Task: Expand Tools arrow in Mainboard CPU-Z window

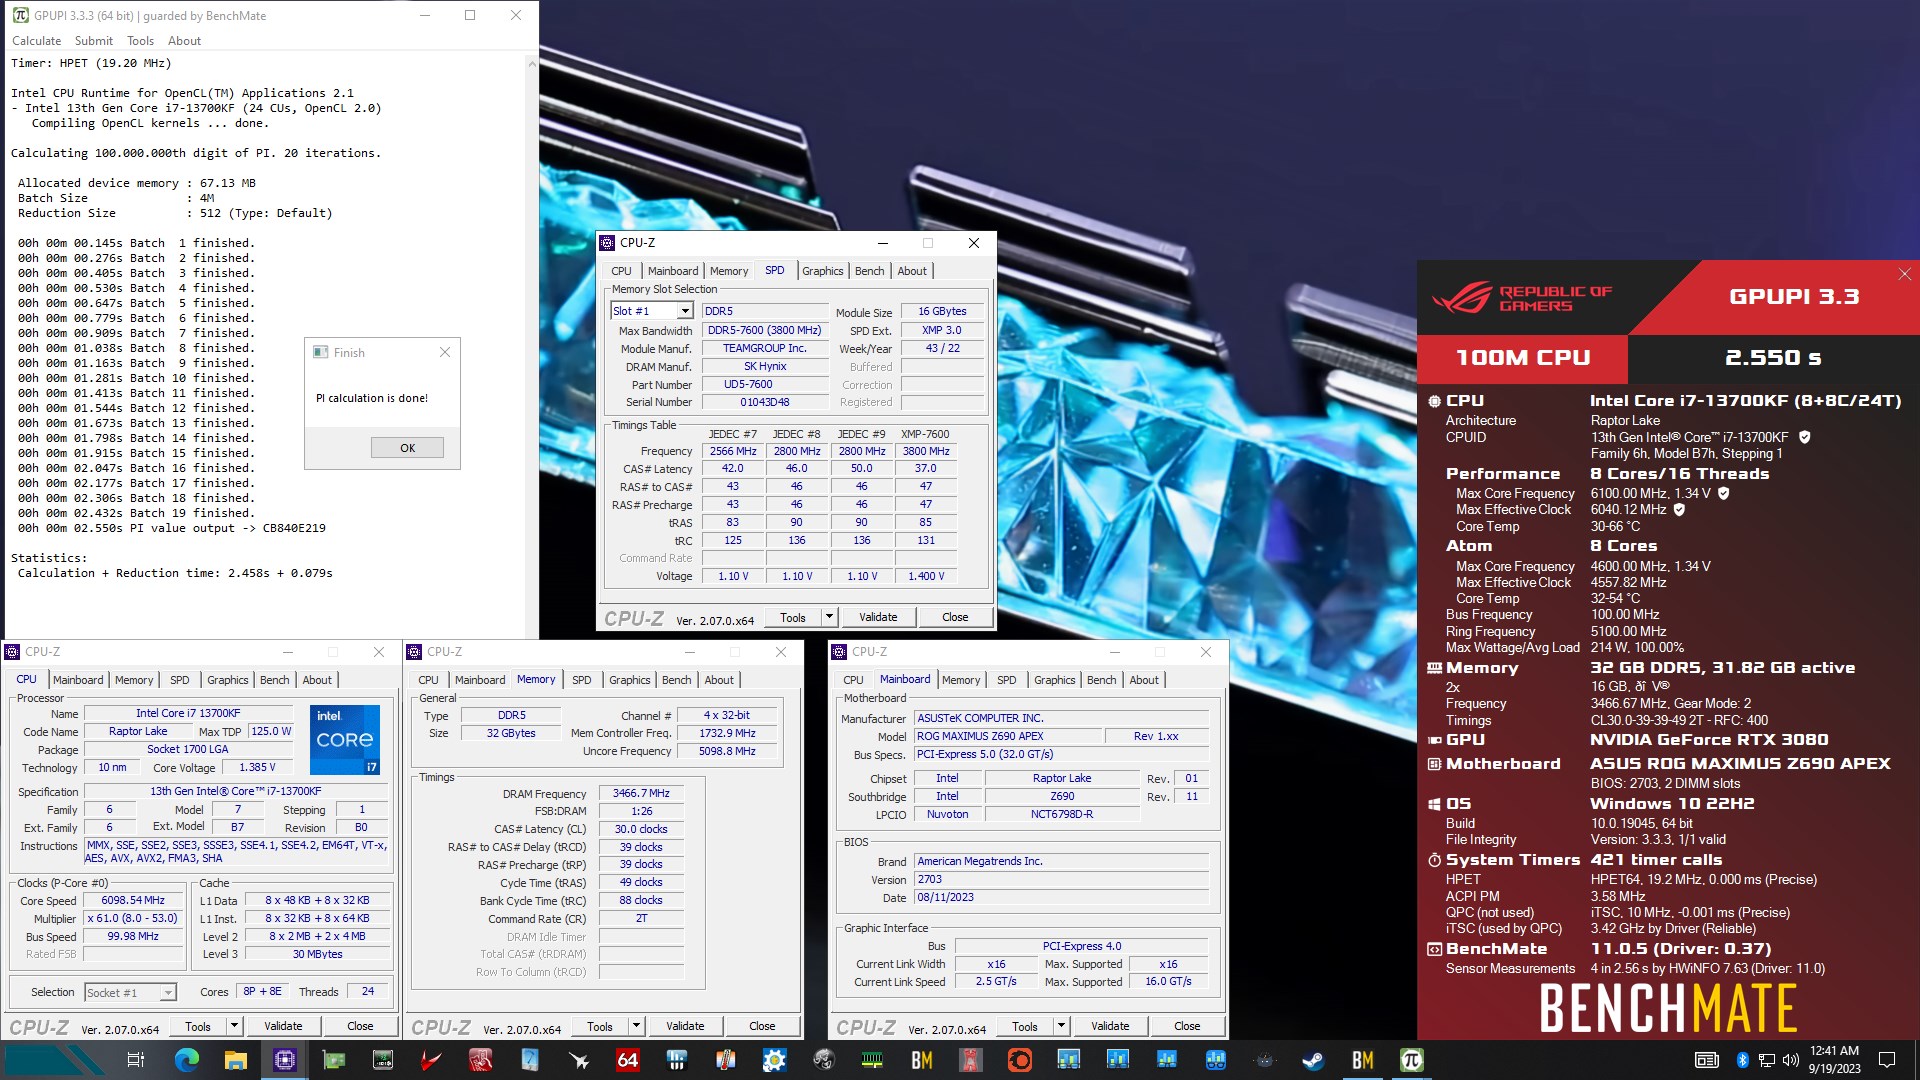Action: (1061, 1026)
